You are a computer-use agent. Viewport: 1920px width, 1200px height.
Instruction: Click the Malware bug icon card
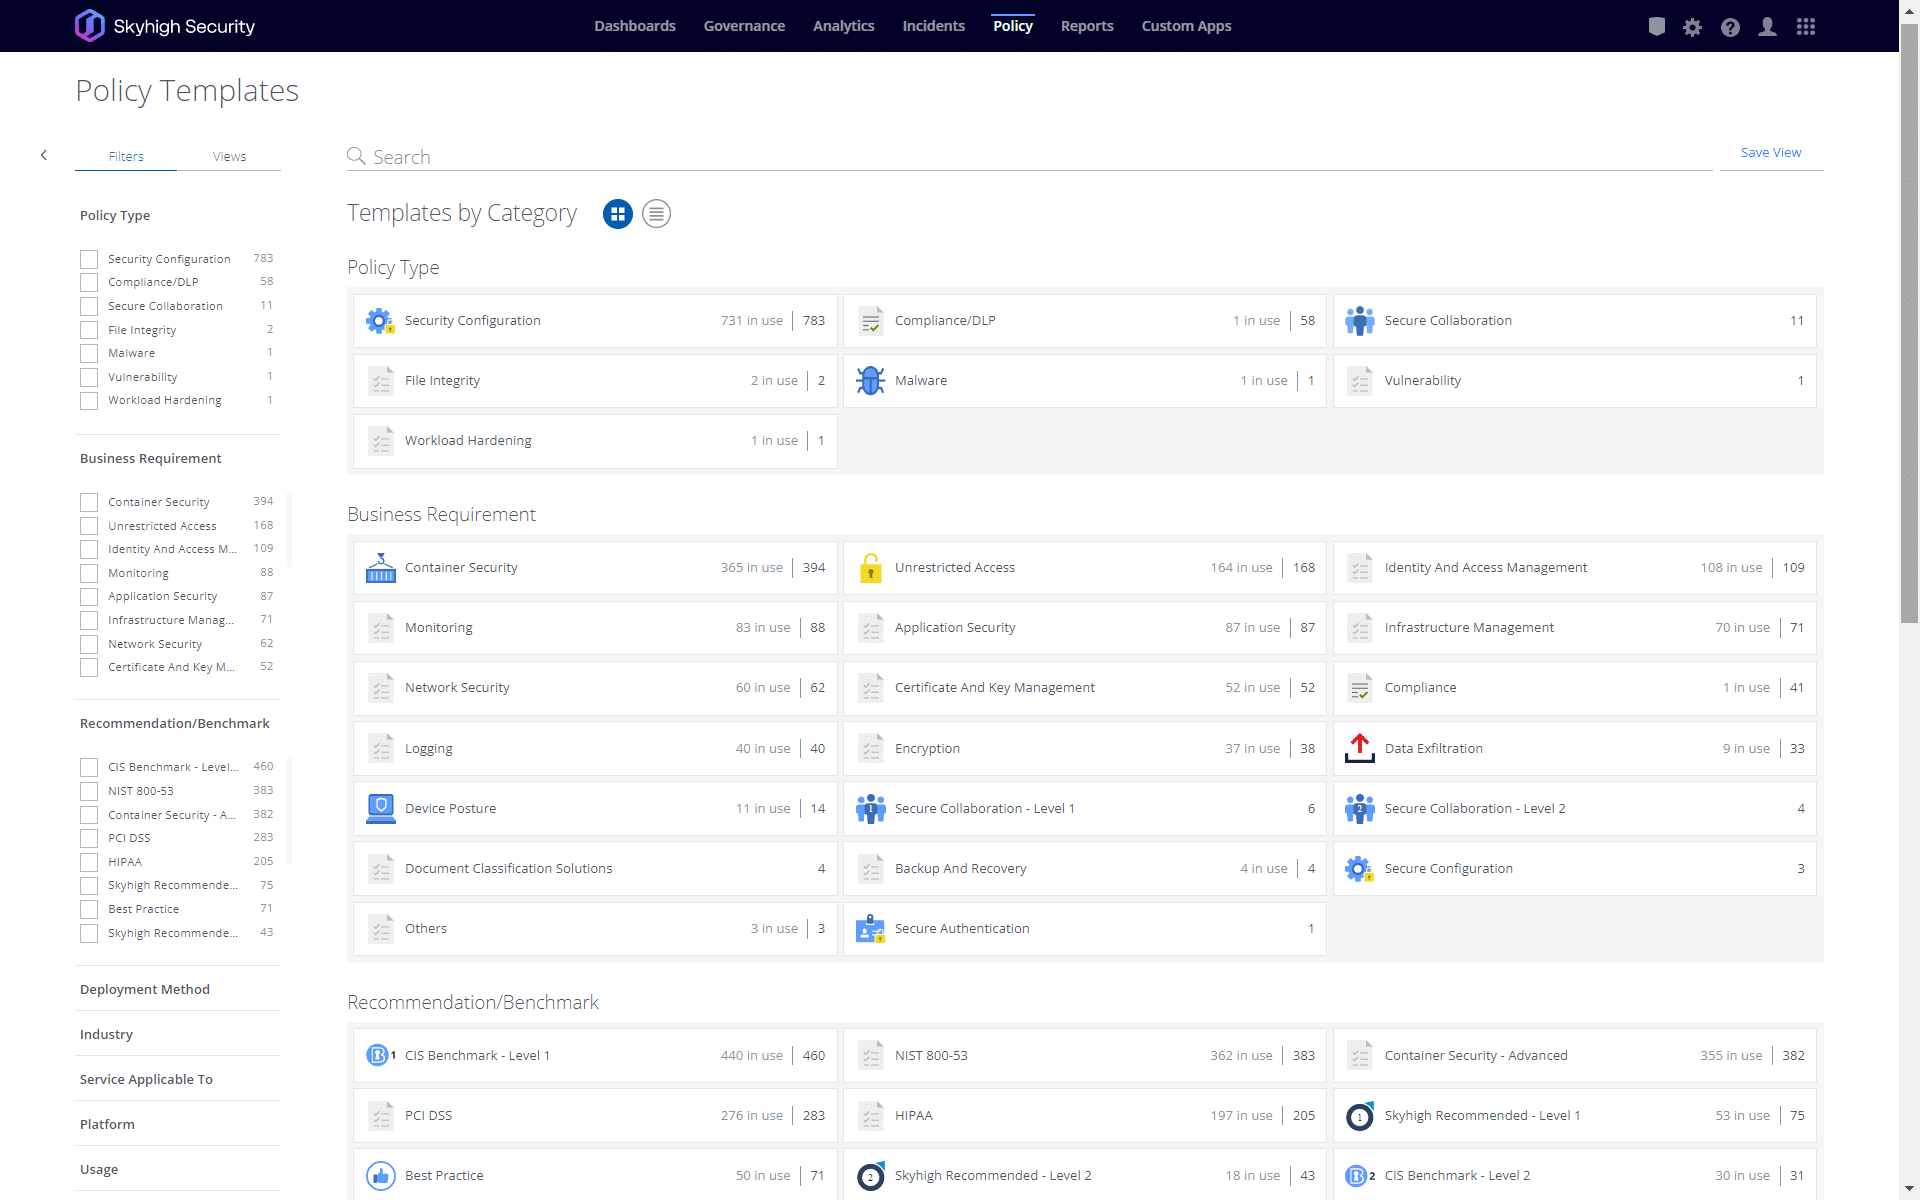click(x=870, y=381)
